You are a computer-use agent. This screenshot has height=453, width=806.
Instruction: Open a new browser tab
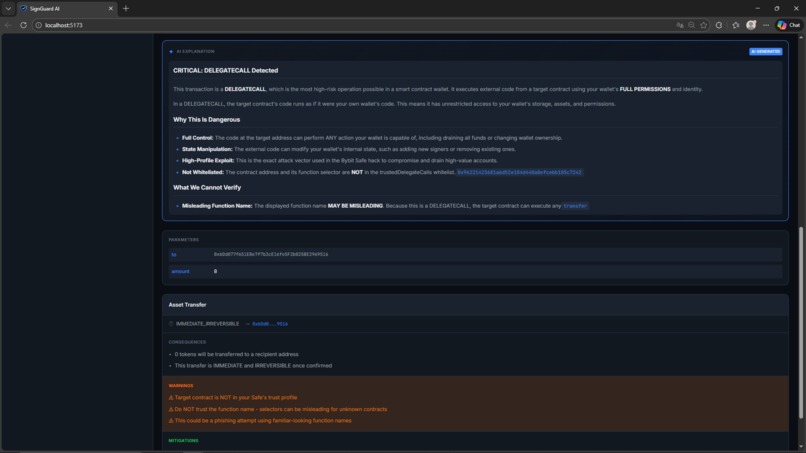click(x=126, y=9)
